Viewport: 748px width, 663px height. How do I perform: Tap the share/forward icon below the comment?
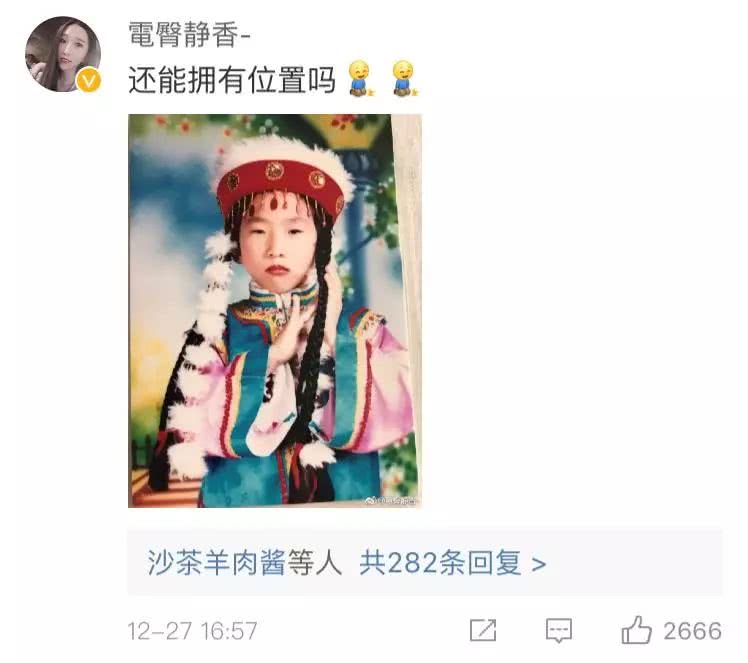pyautogui.click(x=482, y=631)
